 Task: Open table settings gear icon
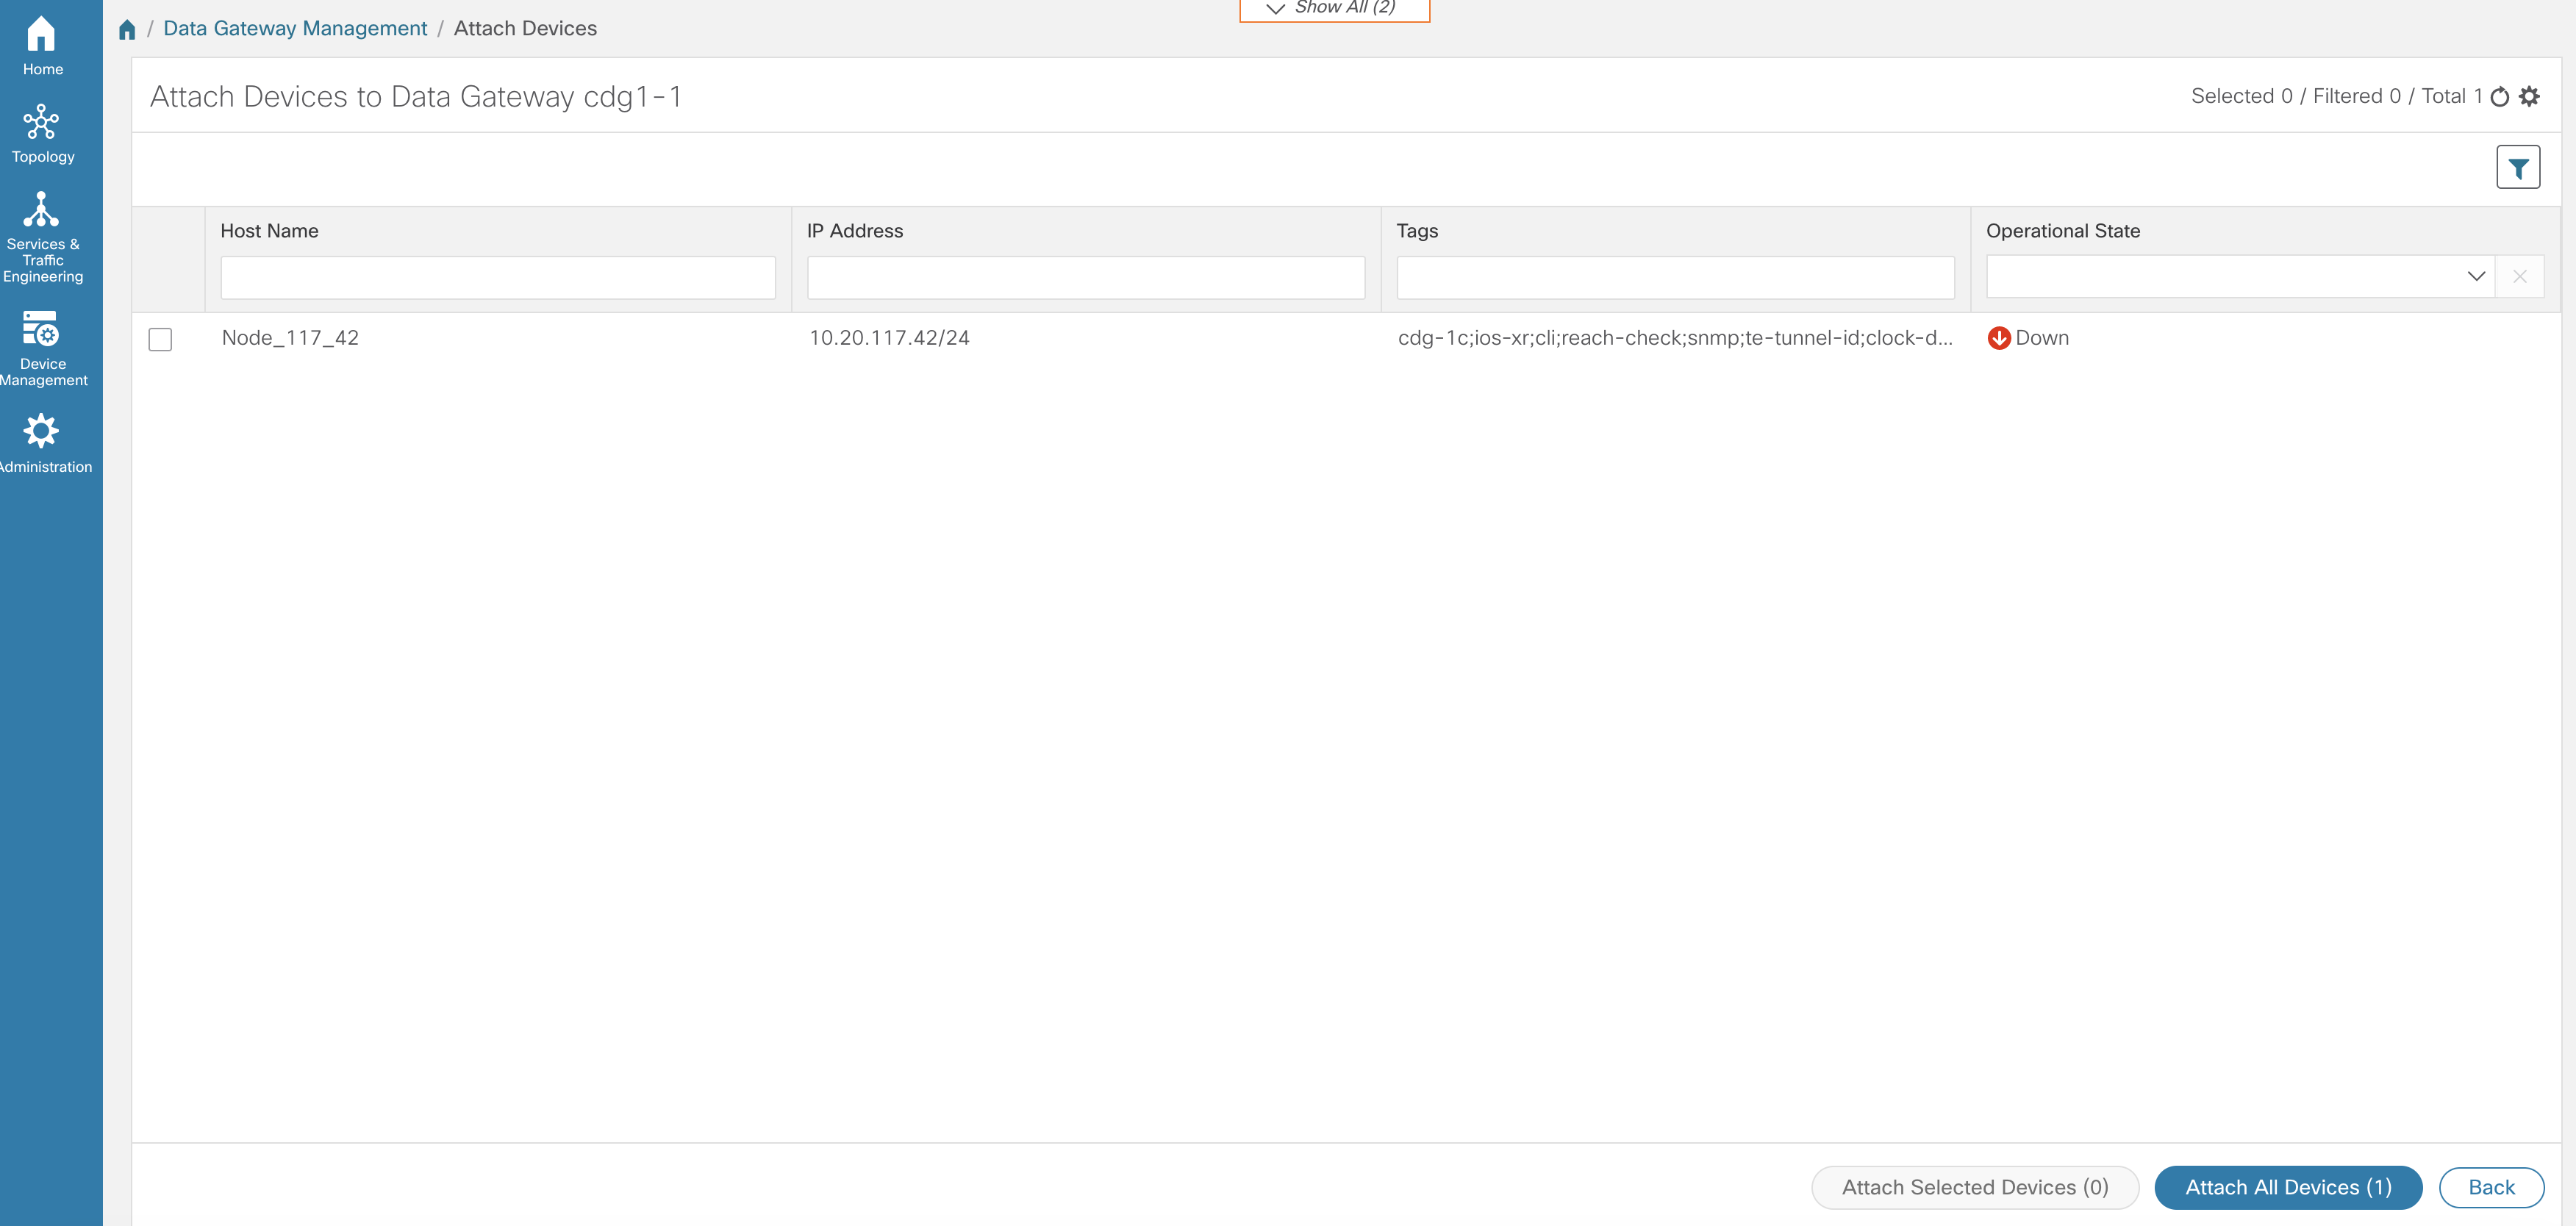pos(2529,97)
